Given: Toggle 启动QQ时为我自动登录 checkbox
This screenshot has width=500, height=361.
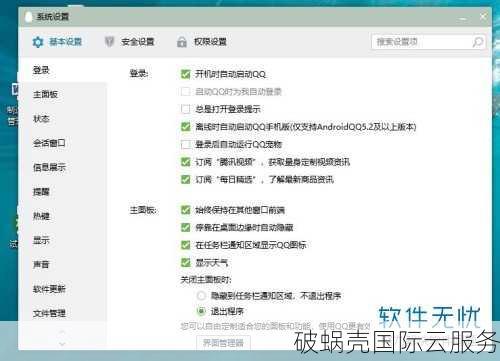Looking at the screenshot, I should click(185, 92).
